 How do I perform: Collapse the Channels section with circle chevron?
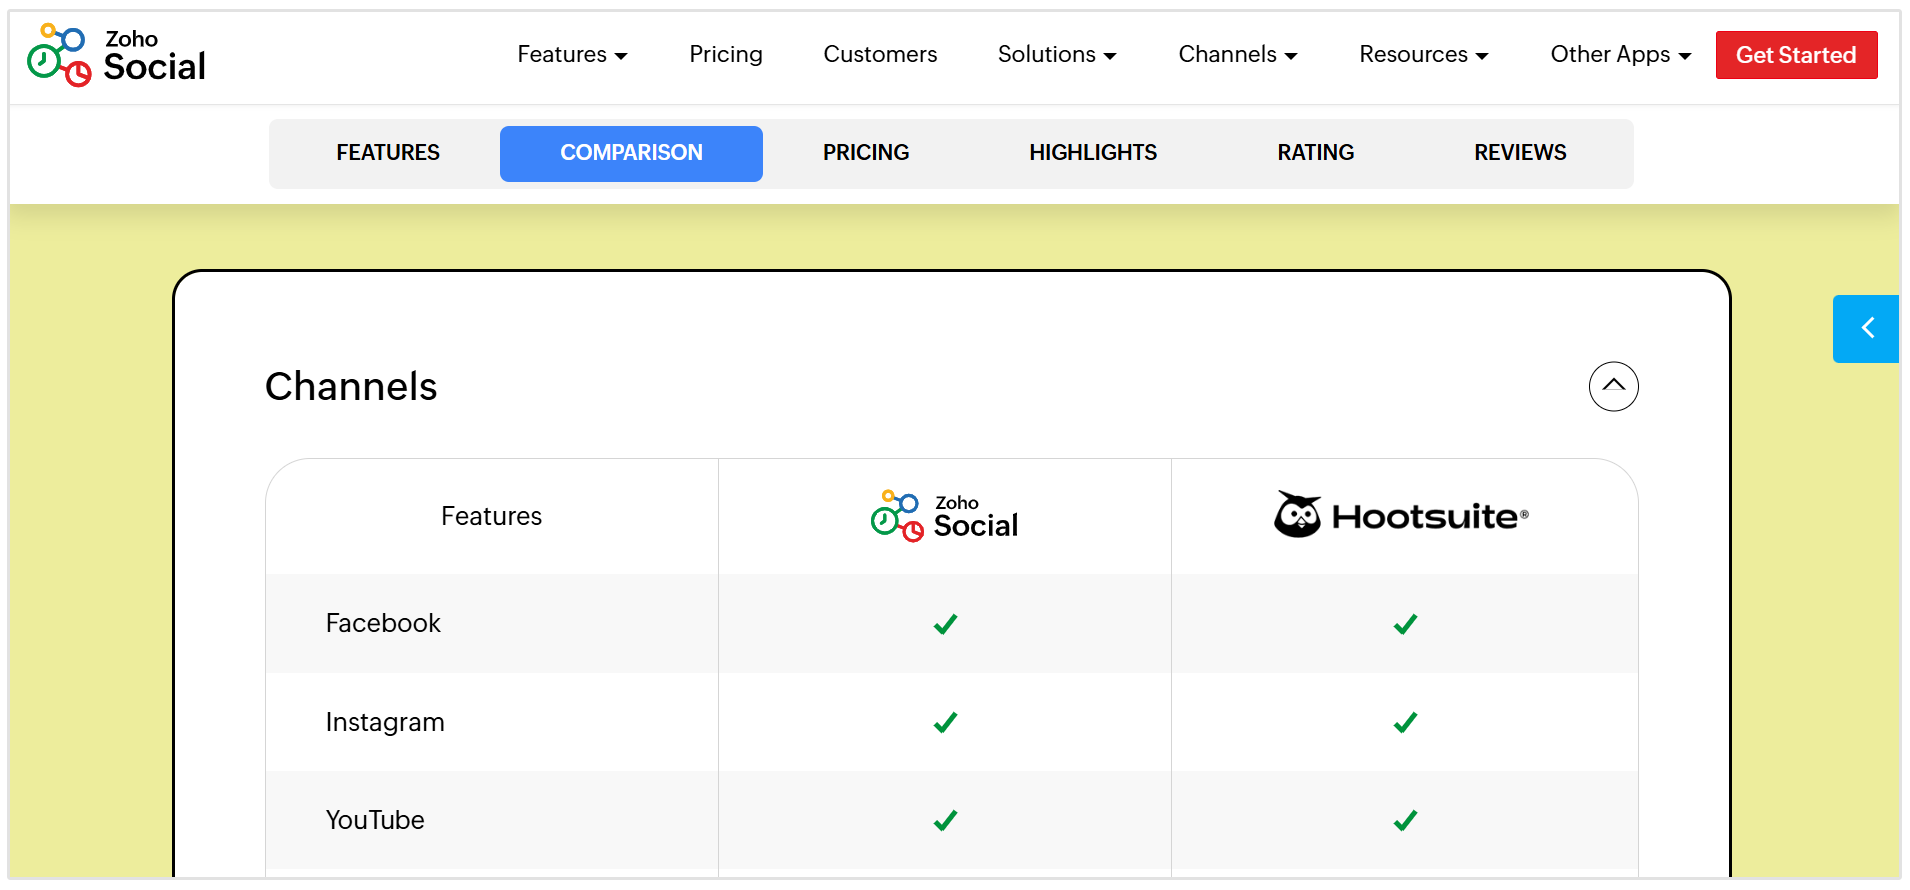pos(1613,386)
